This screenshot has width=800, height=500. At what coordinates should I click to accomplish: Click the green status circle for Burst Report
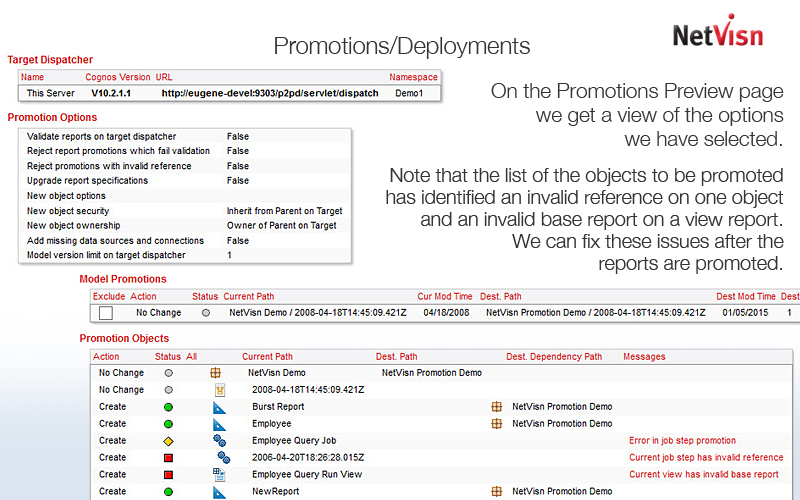[x=168, y=407]
